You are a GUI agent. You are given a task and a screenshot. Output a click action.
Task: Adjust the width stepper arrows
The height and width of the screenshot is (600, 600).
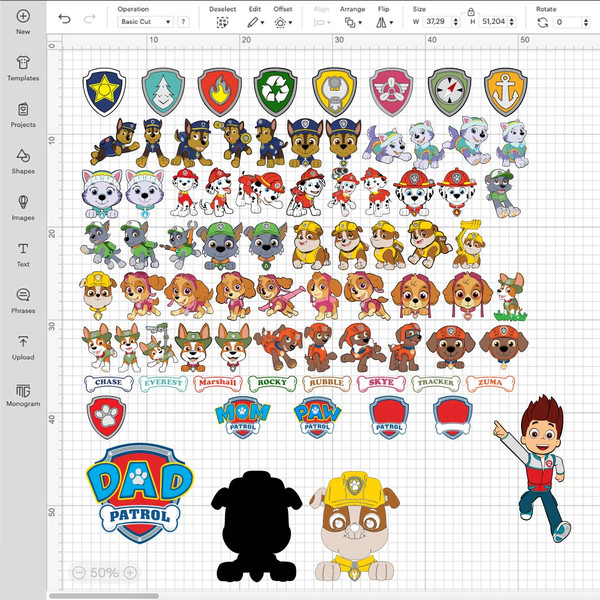coord(456,22)
